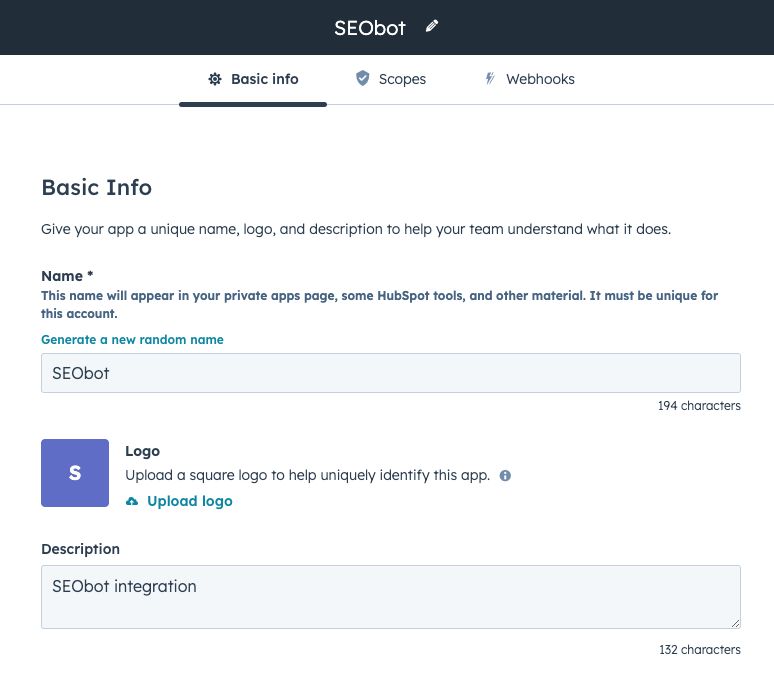This screenshot has width=774, height=677.
Task: Click the pencil icon beside the SEObot title
Action: point(432,27)
